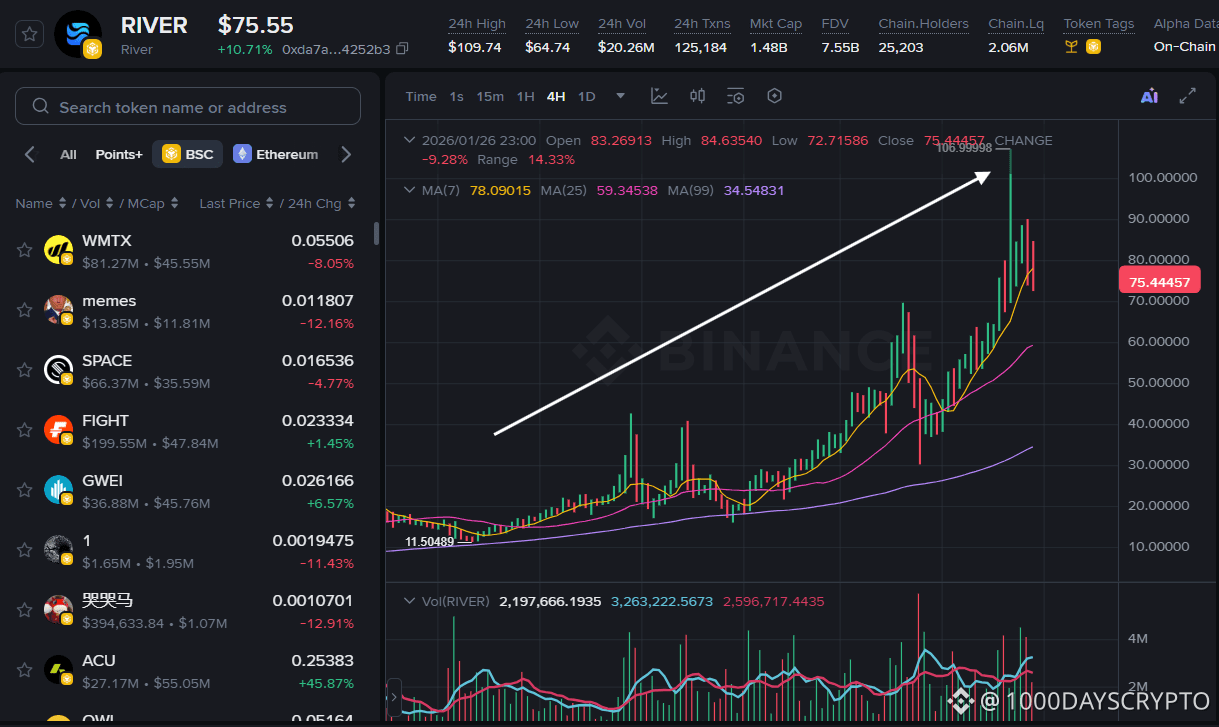Click the 75.44457 current price label
This screenshot has width=1219, height=727.
click(x=1159, y=282)
